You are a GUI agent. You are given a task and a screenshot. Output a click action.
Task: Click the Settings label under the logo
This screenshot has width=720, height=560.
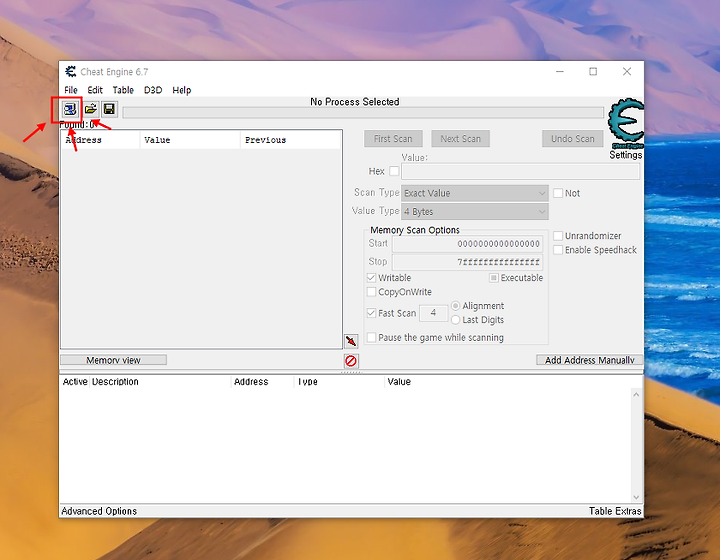625,155
